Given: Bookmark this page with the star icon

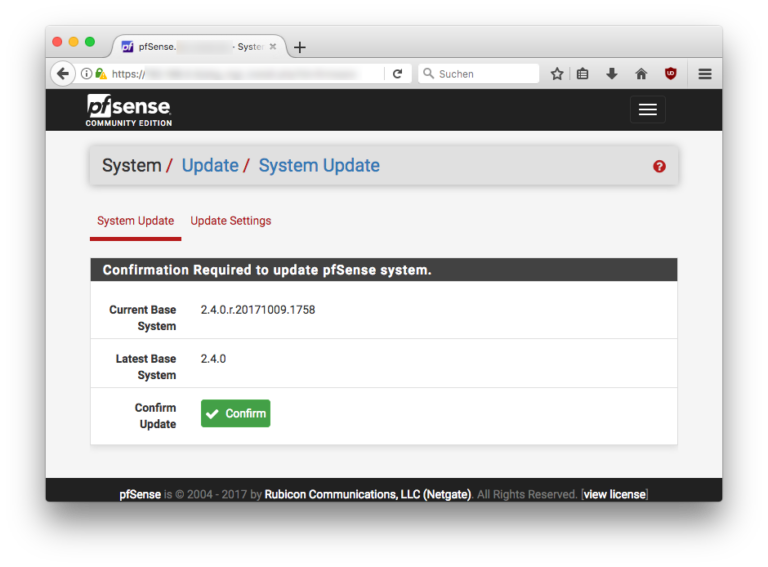Looking at the screenshot, I should click(x=557, y=74).
